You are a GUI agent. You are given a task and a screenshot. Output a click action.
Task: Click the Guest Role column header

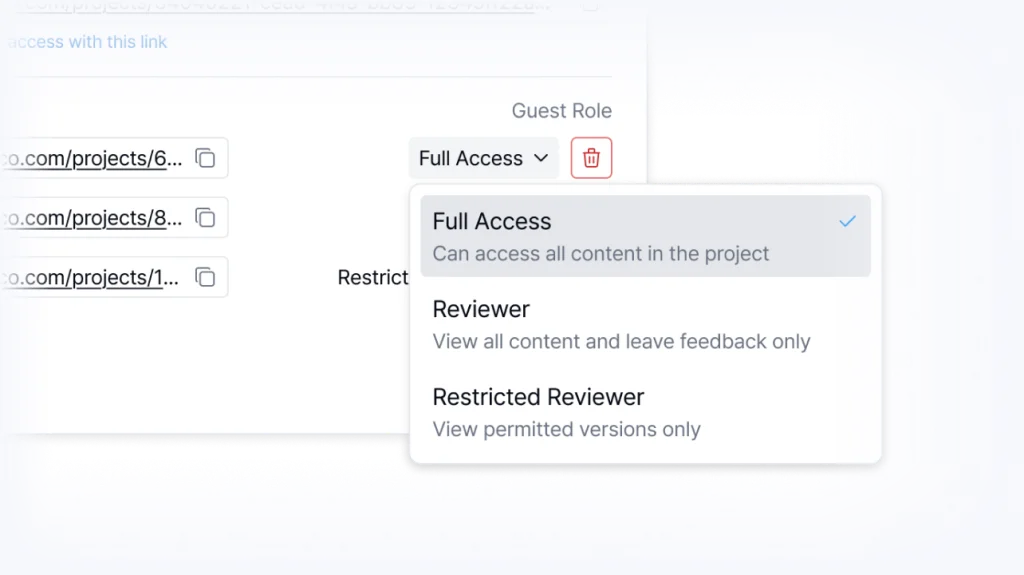(x=561, y=110)
